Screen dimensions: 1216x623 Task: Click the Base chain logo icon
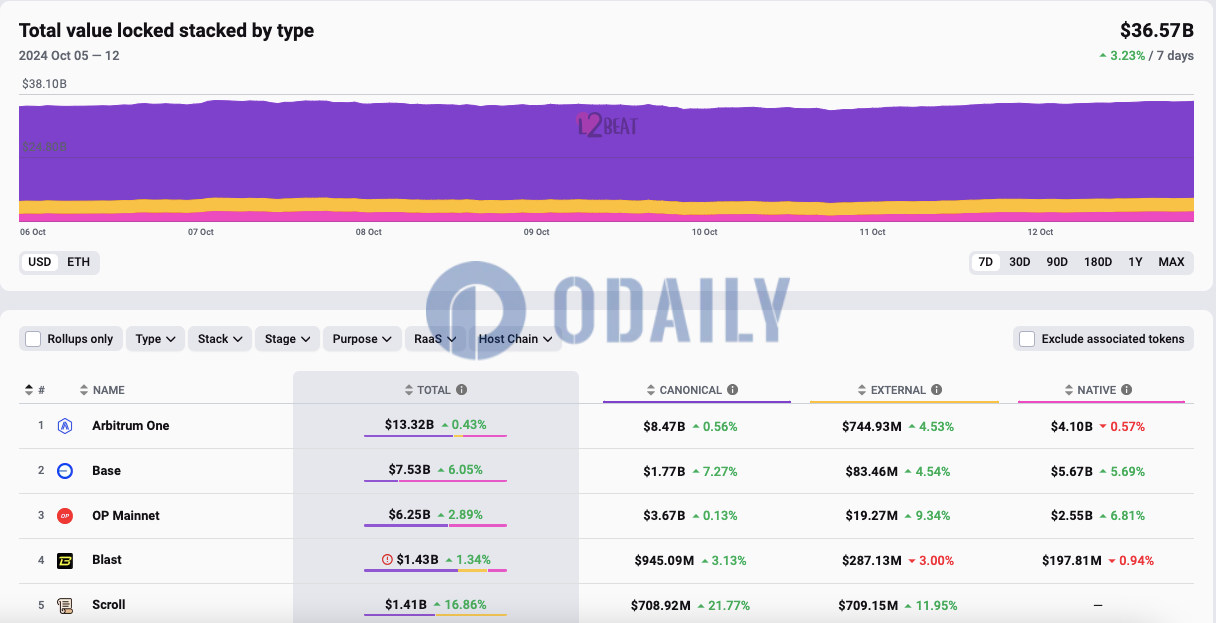tap(65, 471)
